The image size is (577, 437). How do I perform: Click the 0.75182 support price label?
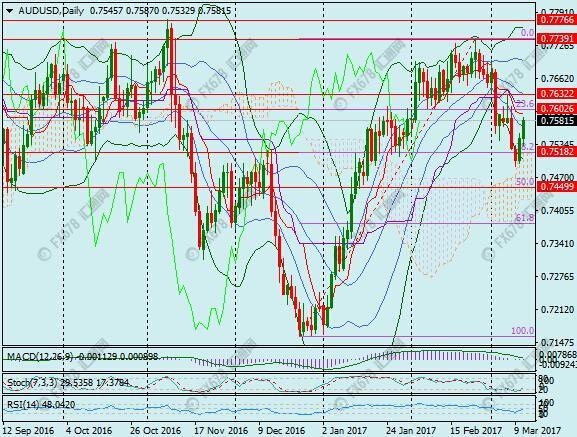(x=557, y=151)
